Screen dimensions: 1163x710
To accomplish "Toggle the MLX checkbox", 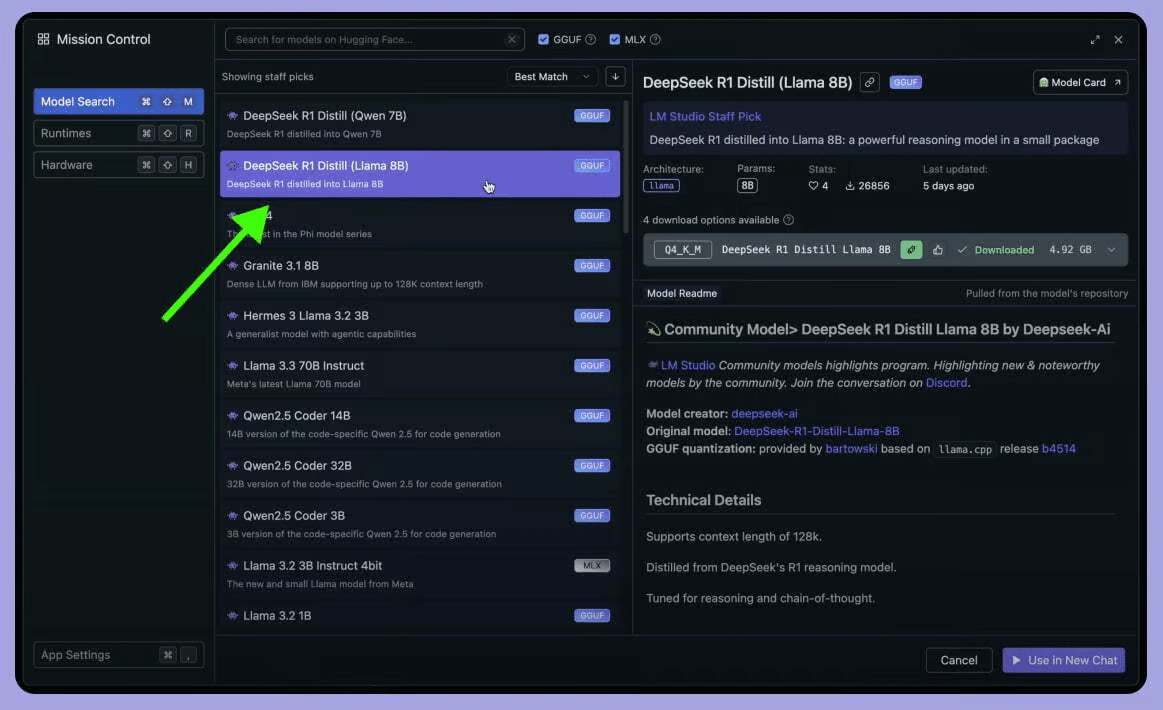I will 615,39.
